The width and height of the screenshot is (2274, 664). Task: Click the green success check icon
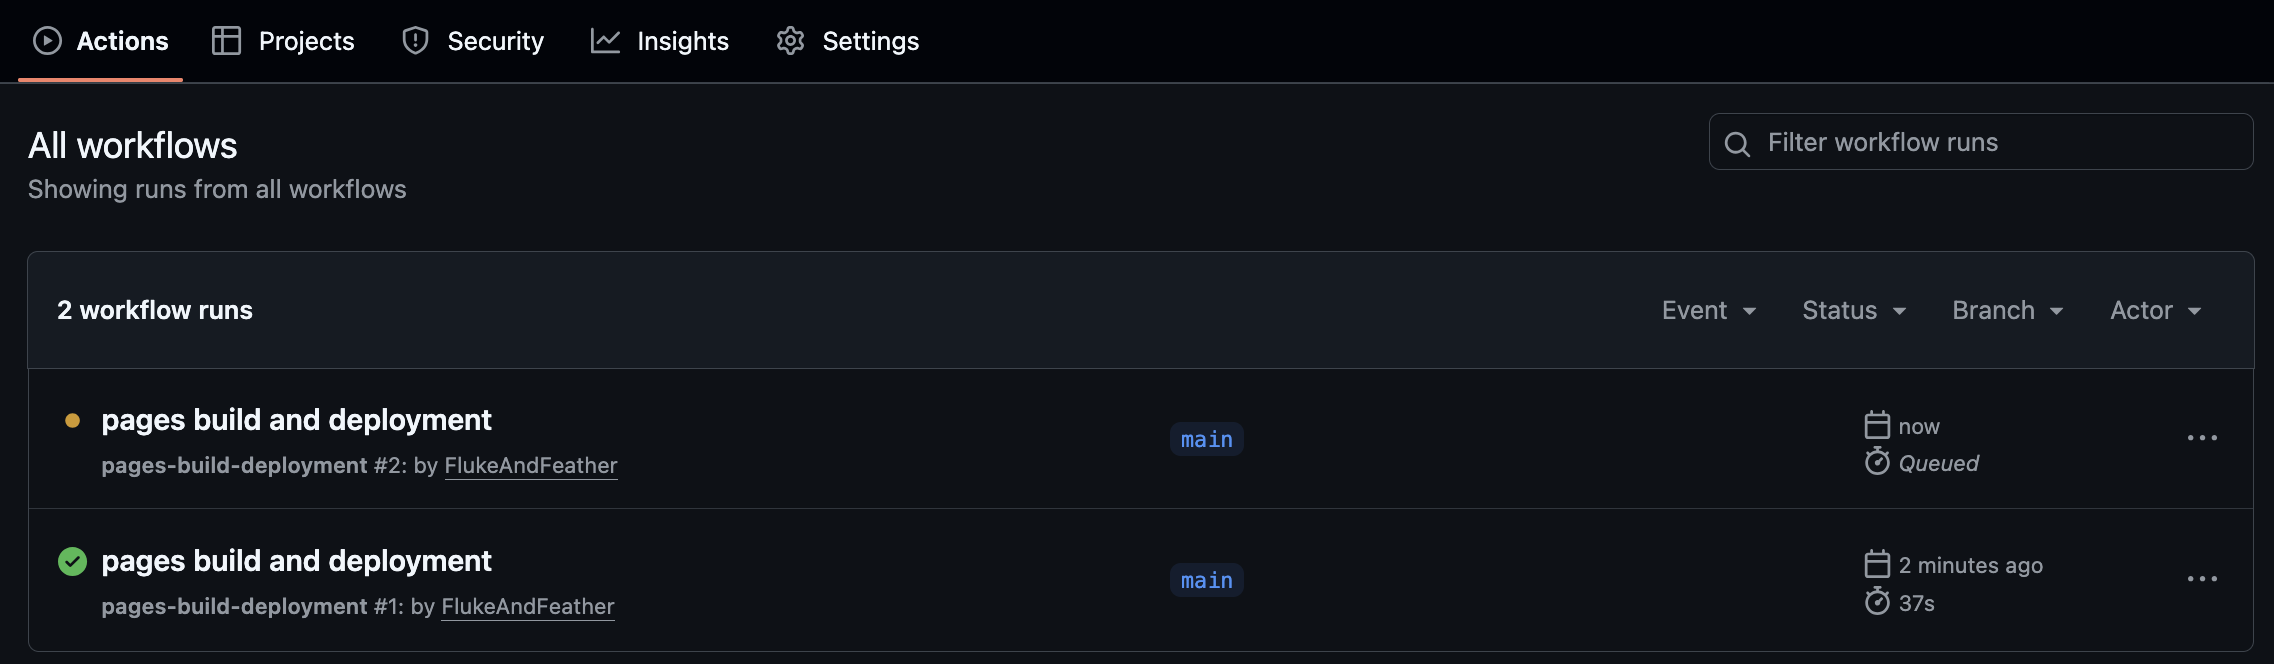[72, 562]
